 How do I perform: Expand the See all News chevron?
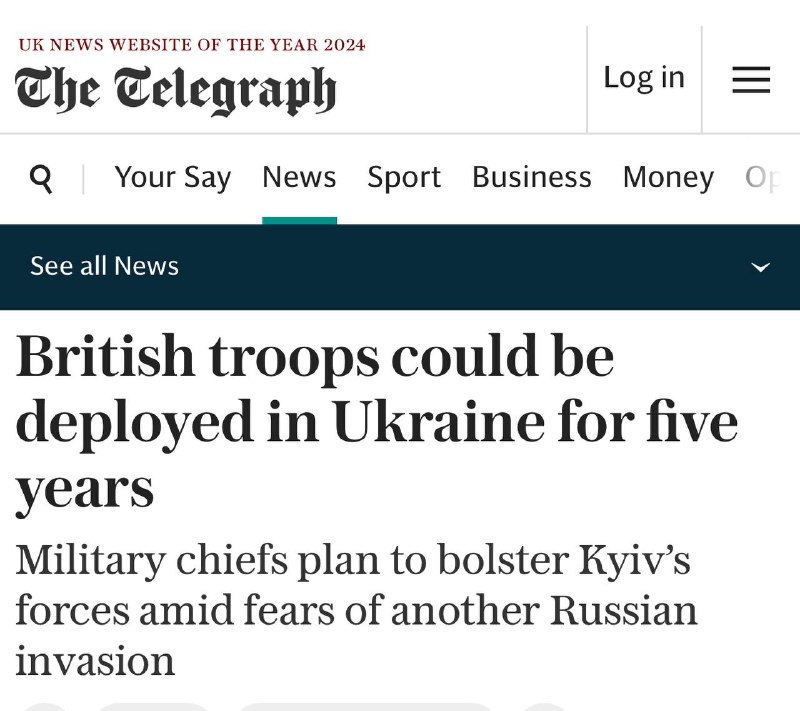(761, 267)
